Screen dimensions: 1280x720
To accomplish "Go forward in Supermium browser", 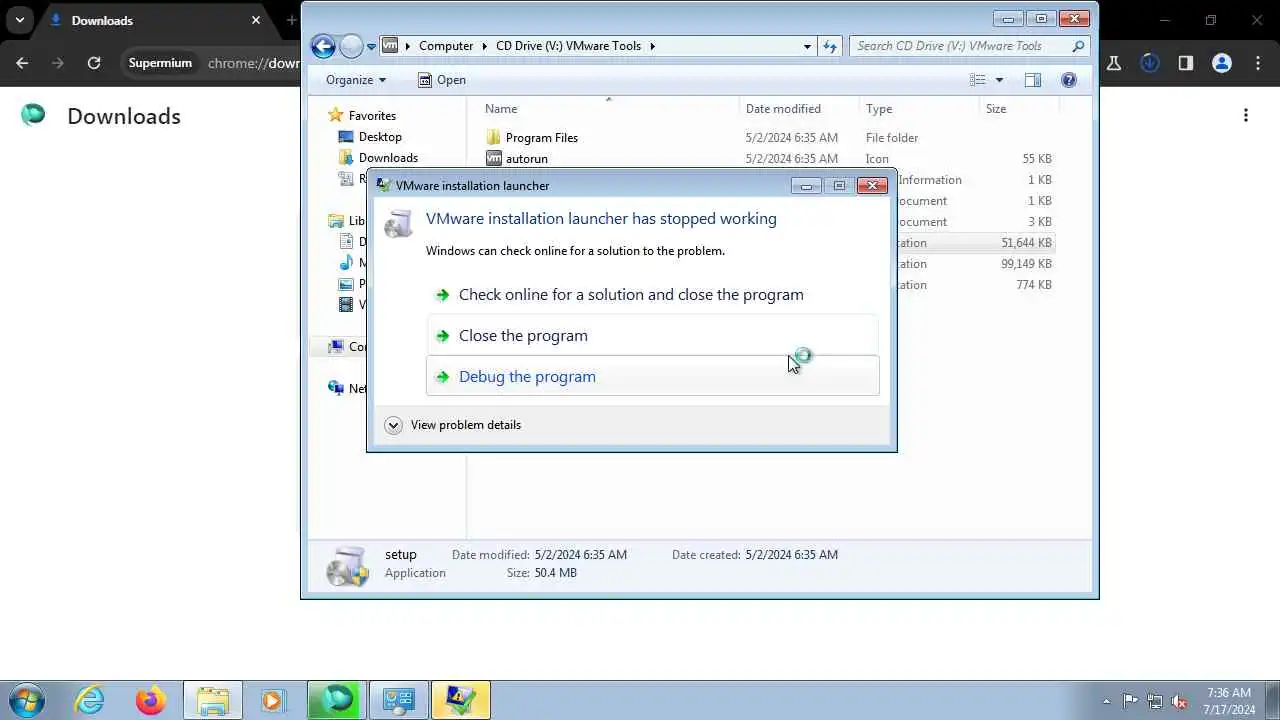I will (57, 63).
